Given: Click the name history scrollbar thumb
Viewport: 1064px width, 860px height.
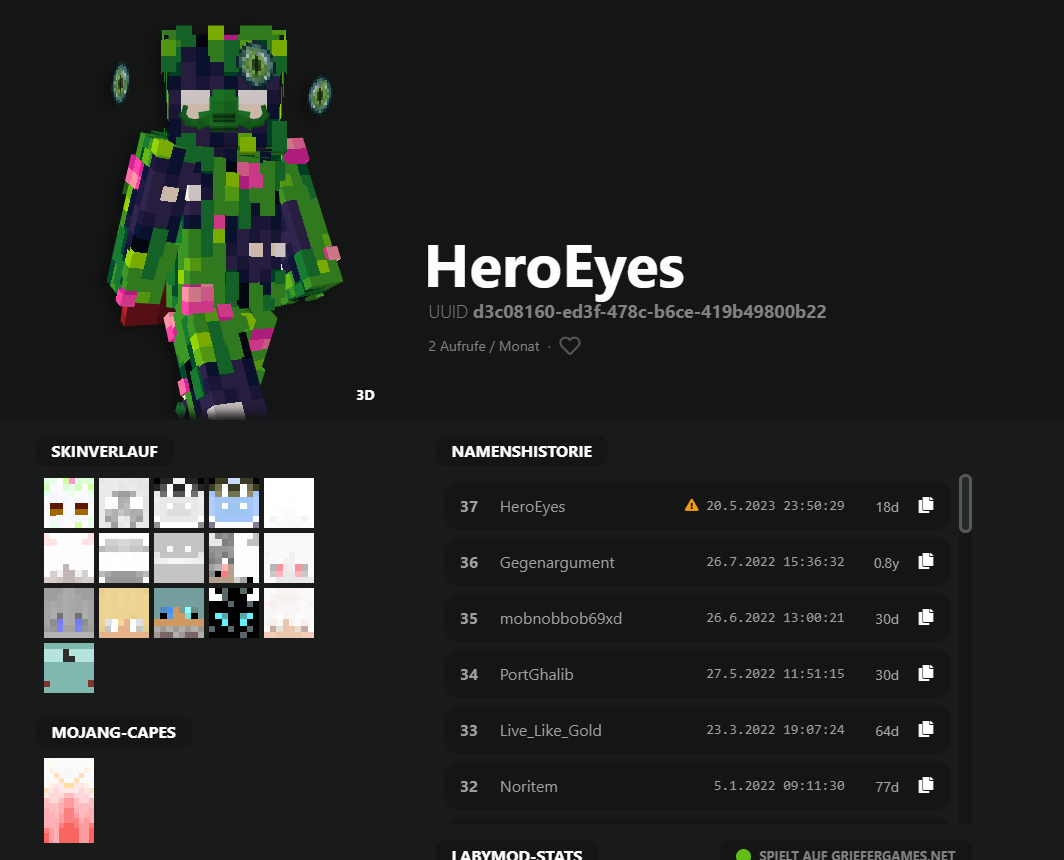Looking at the screenshot, I should coord(966,503).
